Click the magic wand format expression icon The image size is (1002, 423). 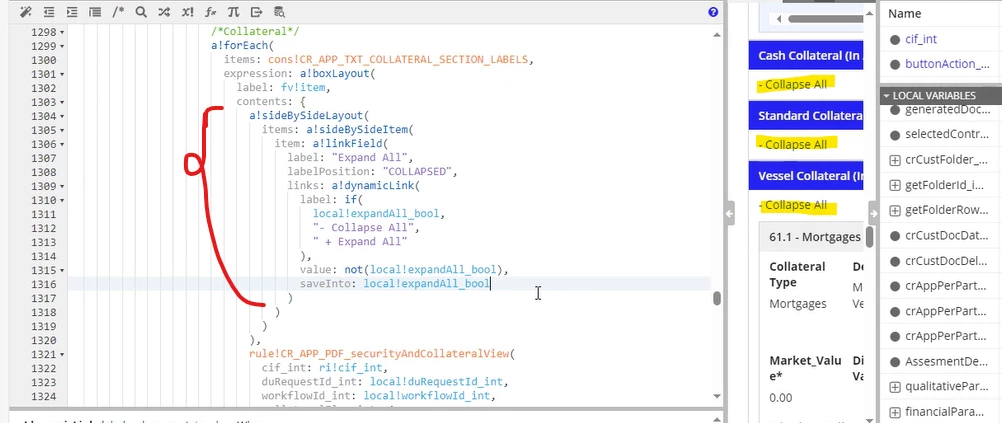point(26,12)
